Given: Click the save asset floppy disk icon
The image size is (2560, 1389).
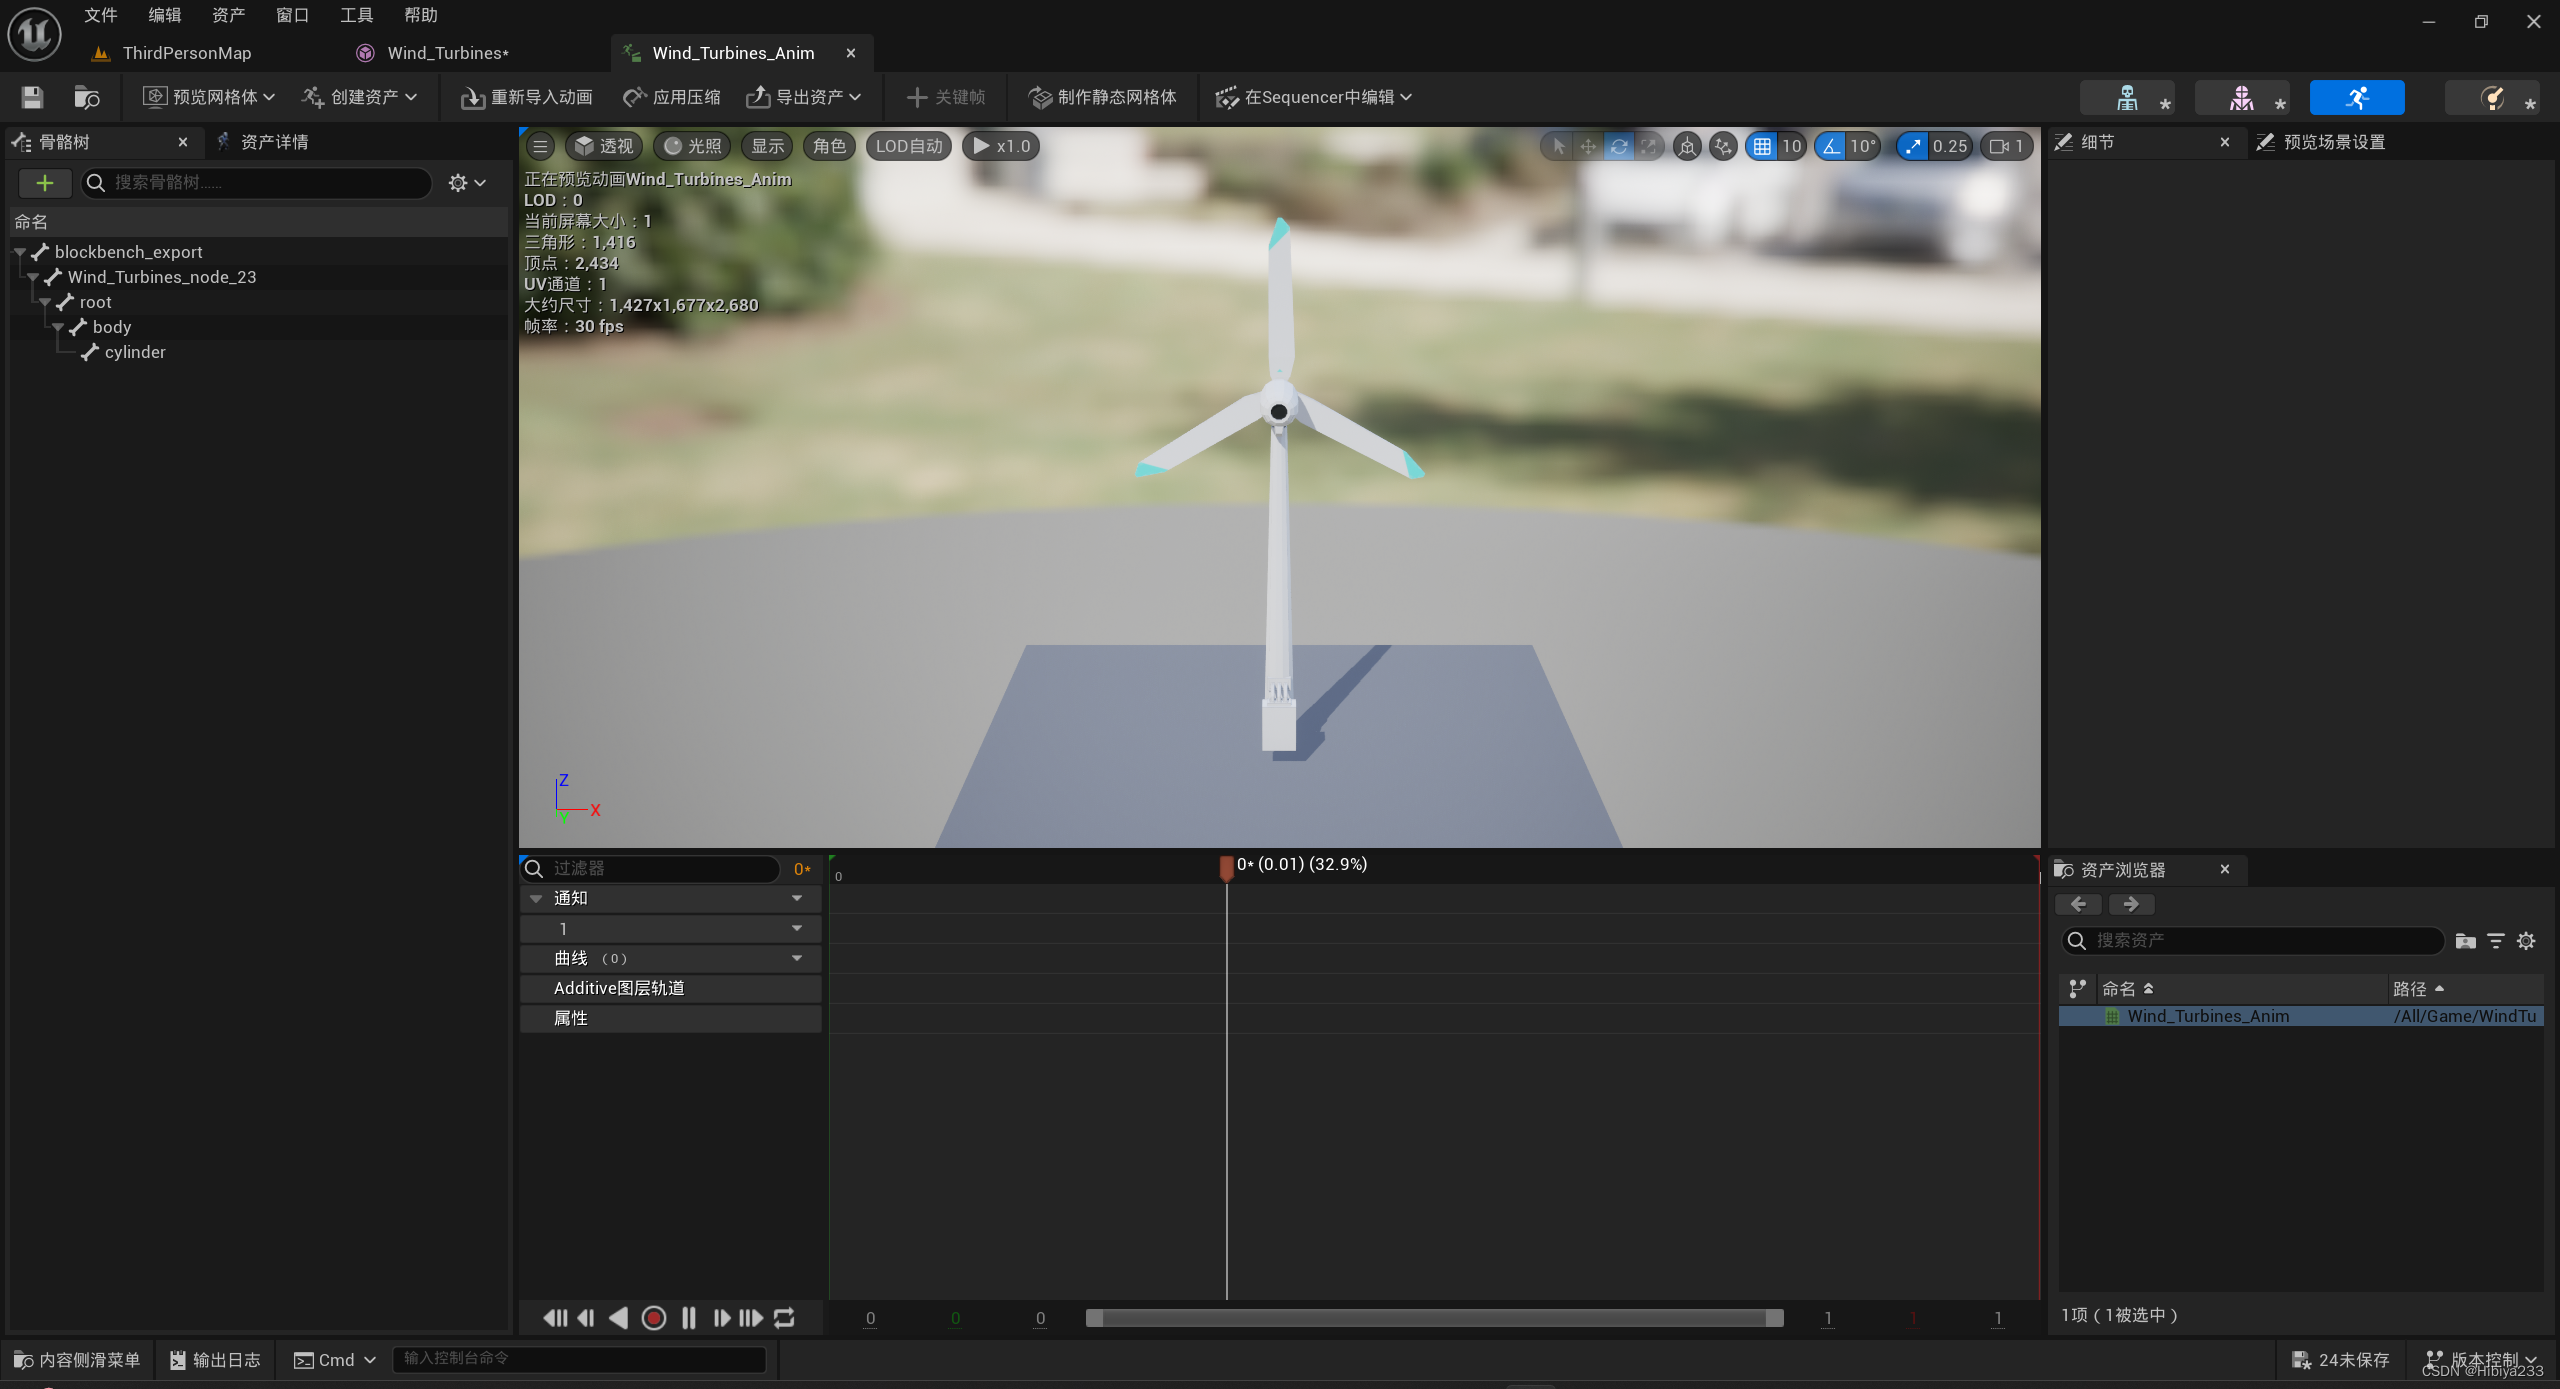Looking at the screenshot, I should (x=32, y=97).
